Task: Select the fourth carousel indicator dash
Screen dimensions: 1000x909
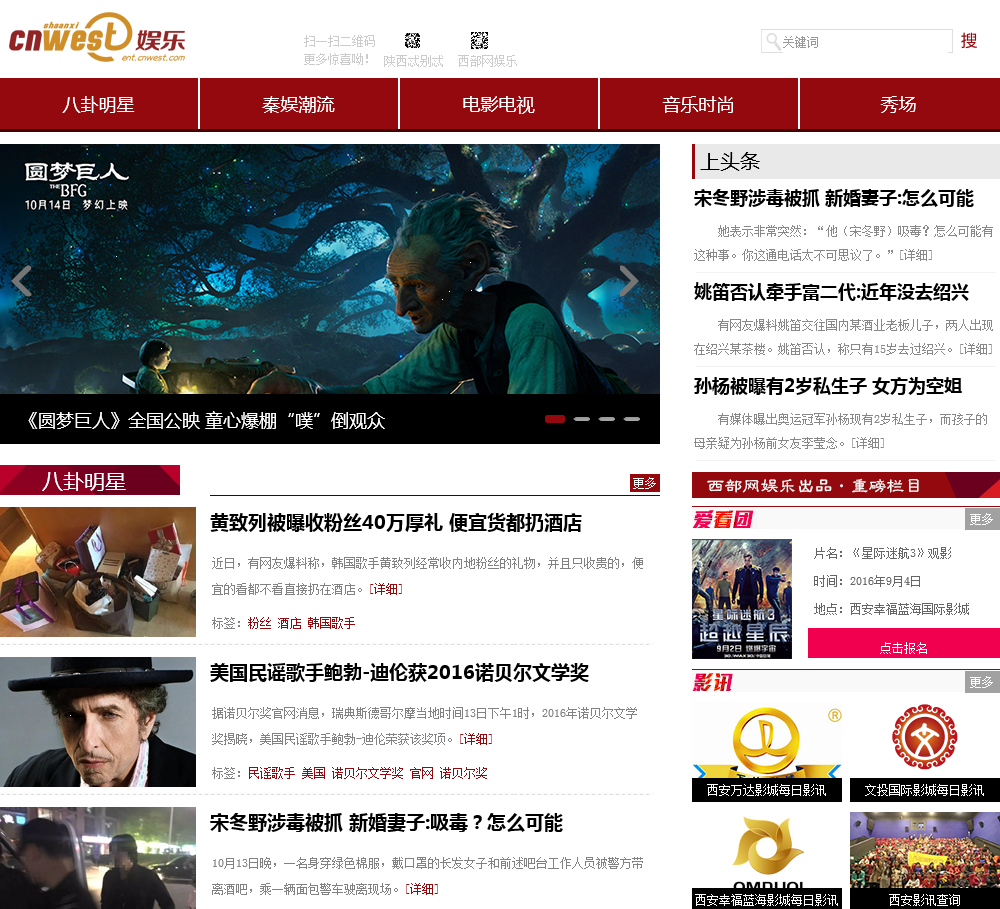Action: click(631, 419)
